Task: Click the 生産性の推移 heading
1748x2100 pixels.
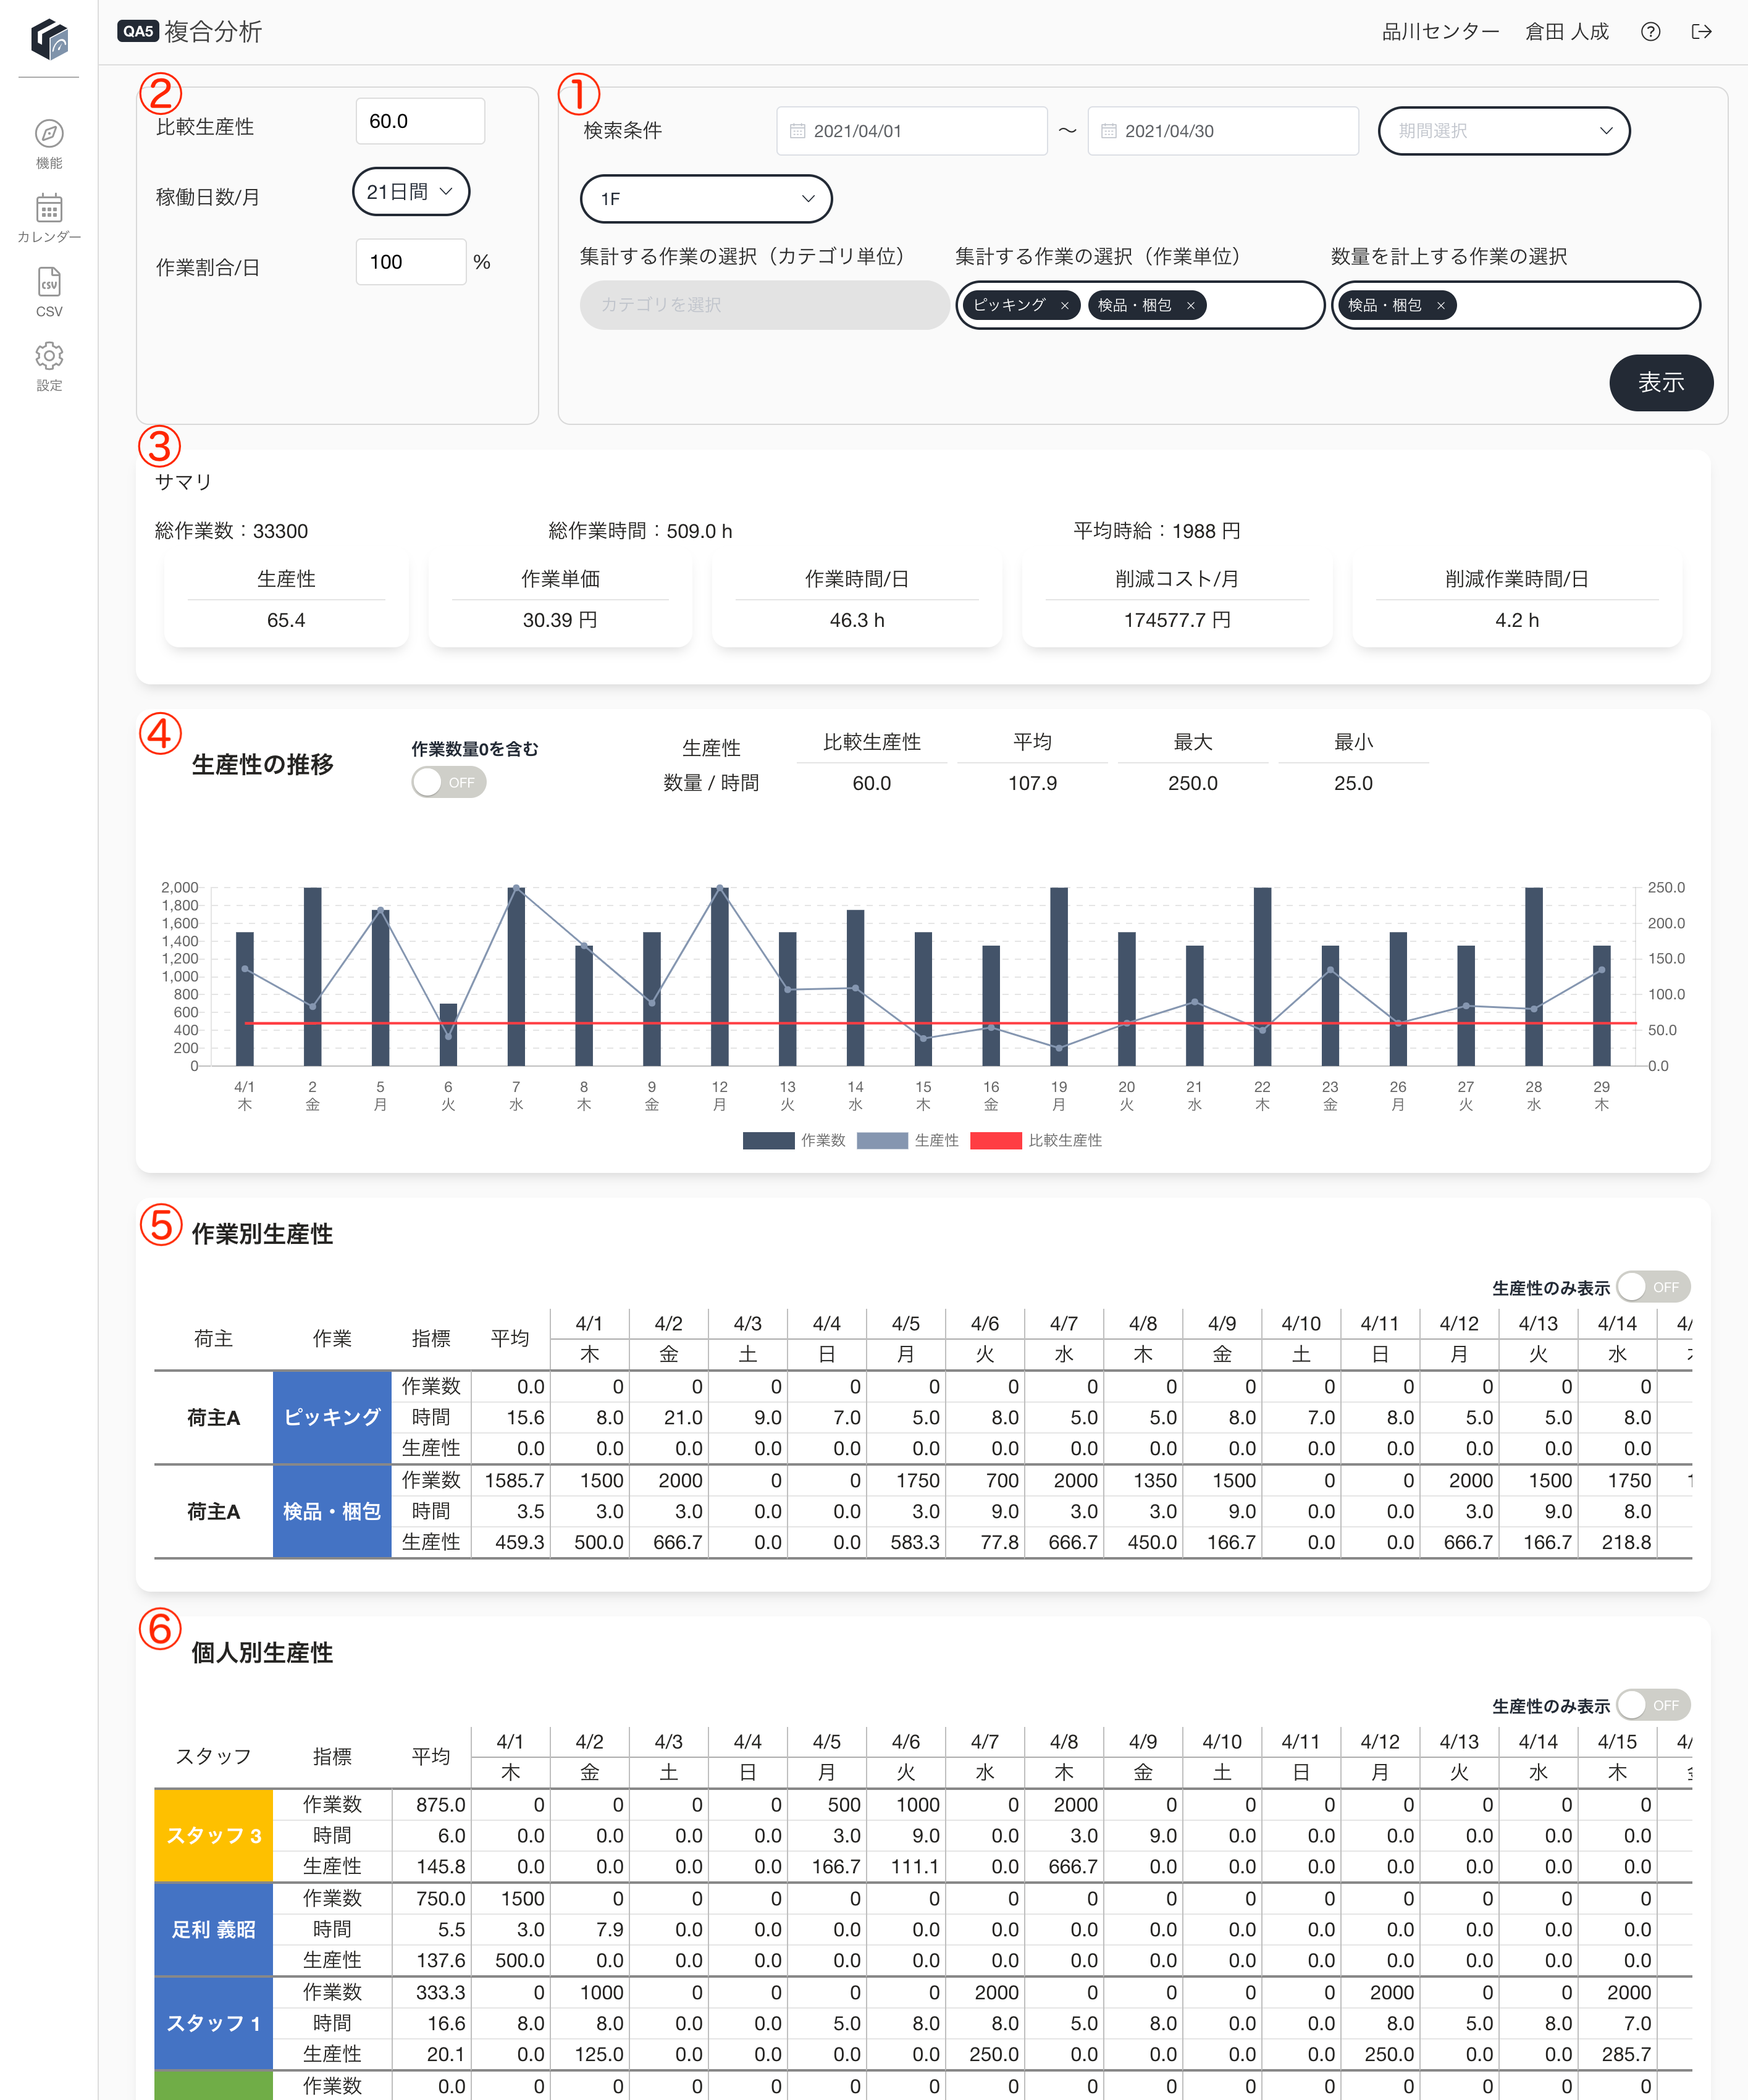Action: coord(262,765)
